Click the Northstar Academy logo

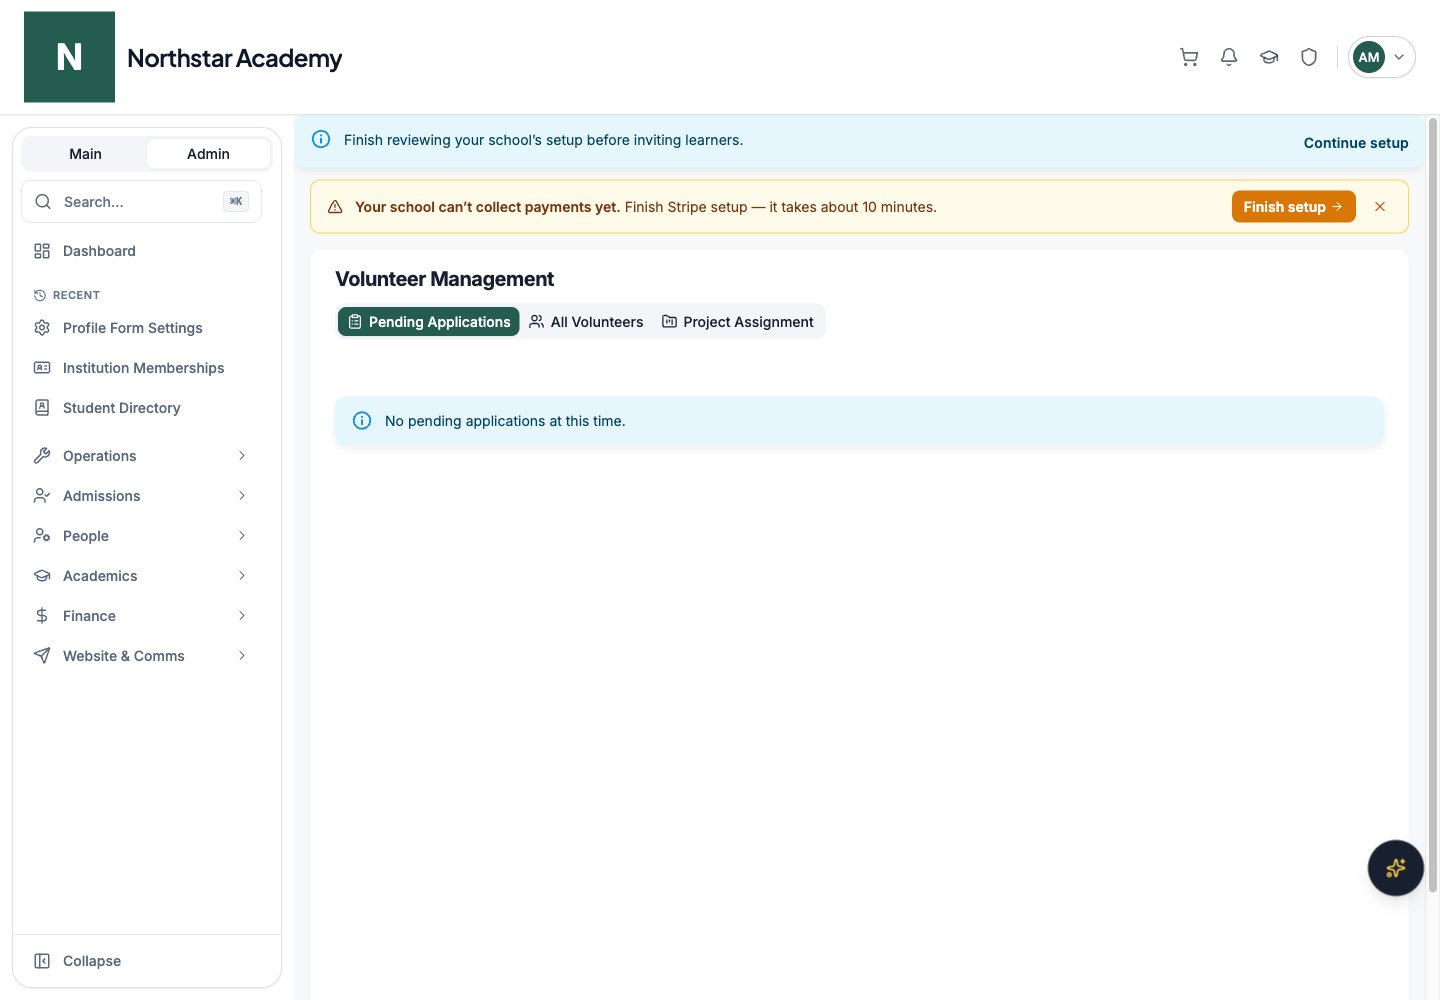(x=69, y=57)
